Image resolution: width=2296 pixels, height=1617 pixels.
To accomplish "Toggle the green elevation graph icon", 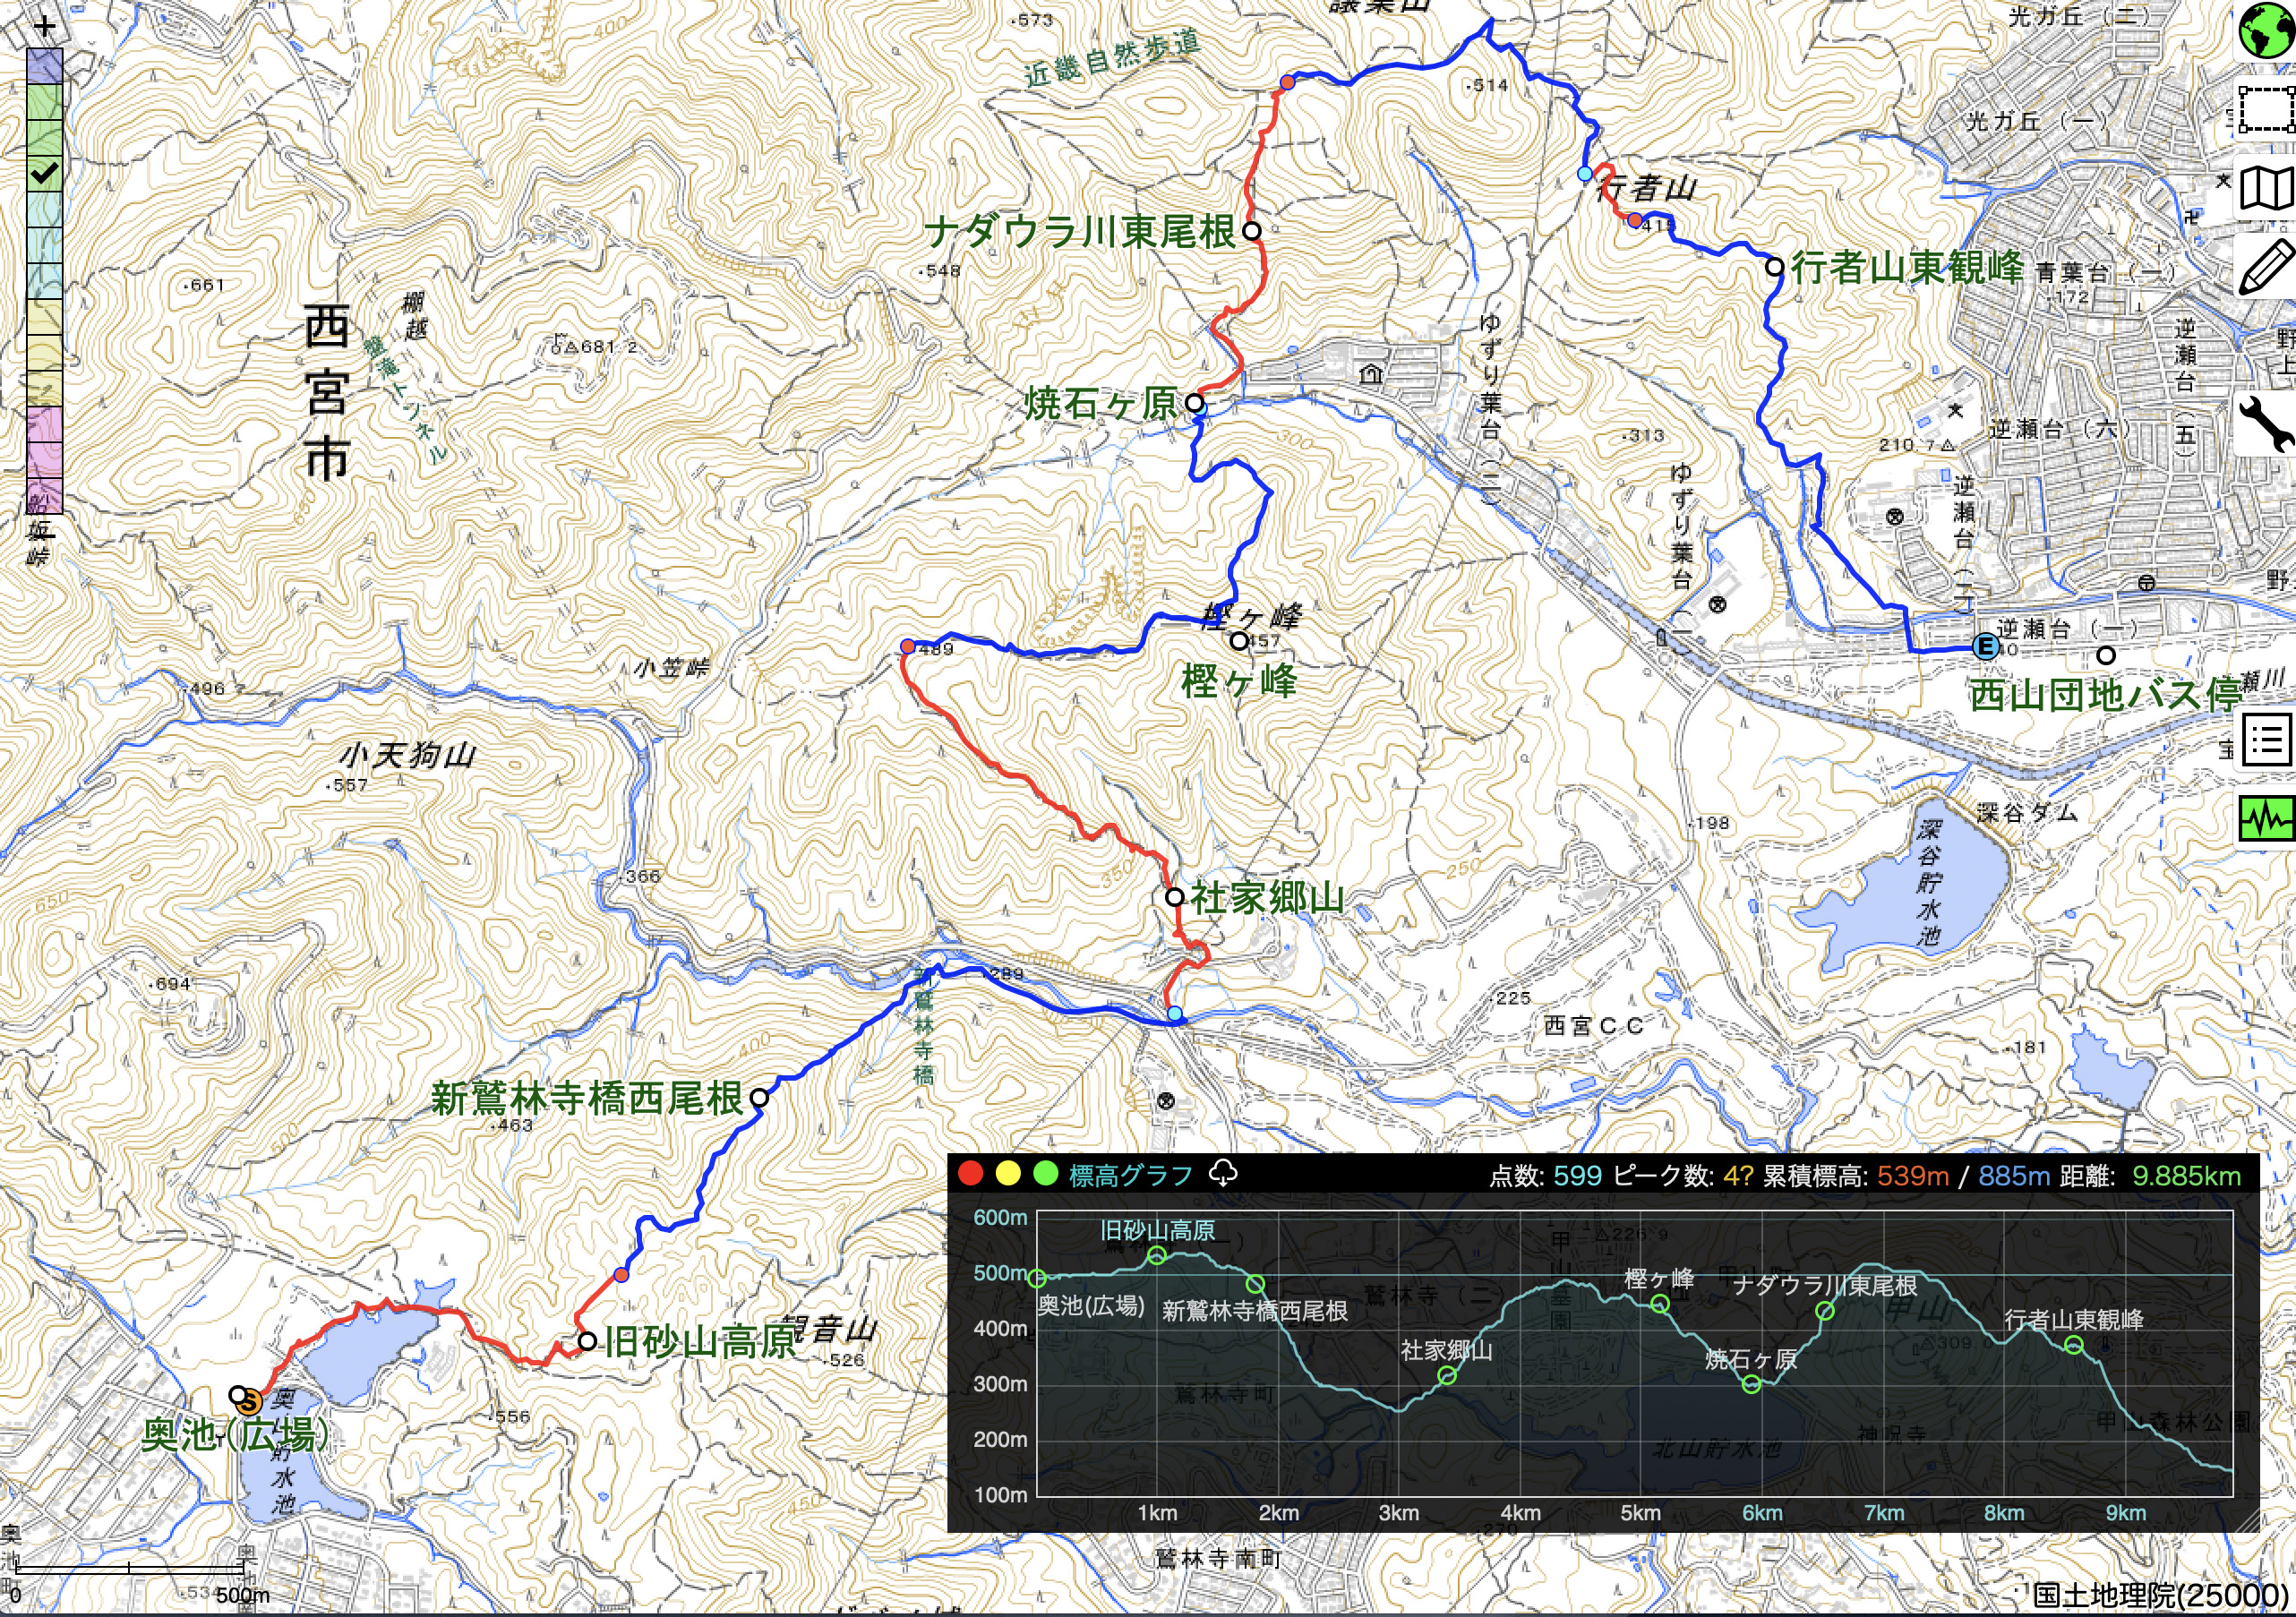I will 2266,820.
